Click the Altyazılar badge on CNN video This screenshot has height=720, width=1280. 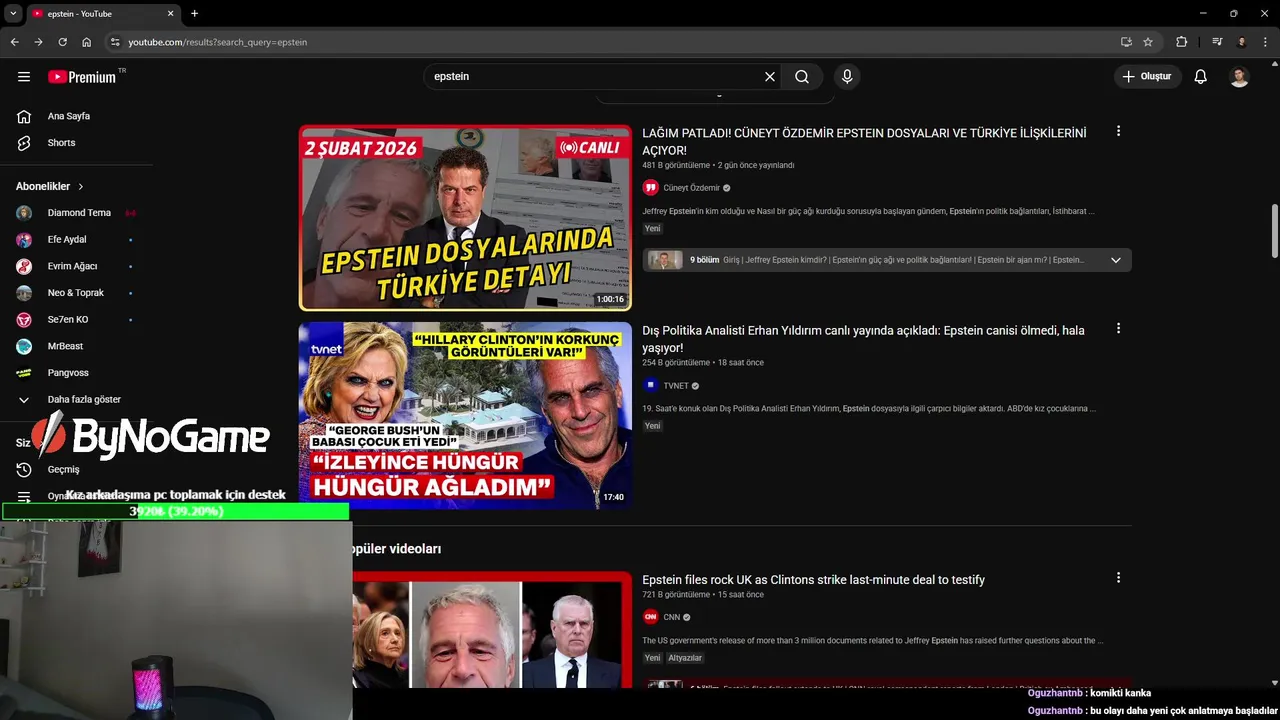tap(685, 658)
